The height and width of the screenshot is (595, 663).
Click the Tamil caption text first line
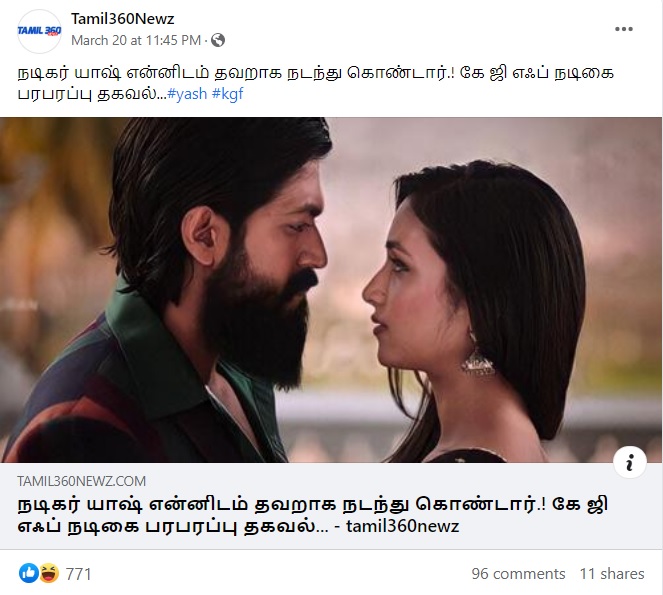point(315,73)
